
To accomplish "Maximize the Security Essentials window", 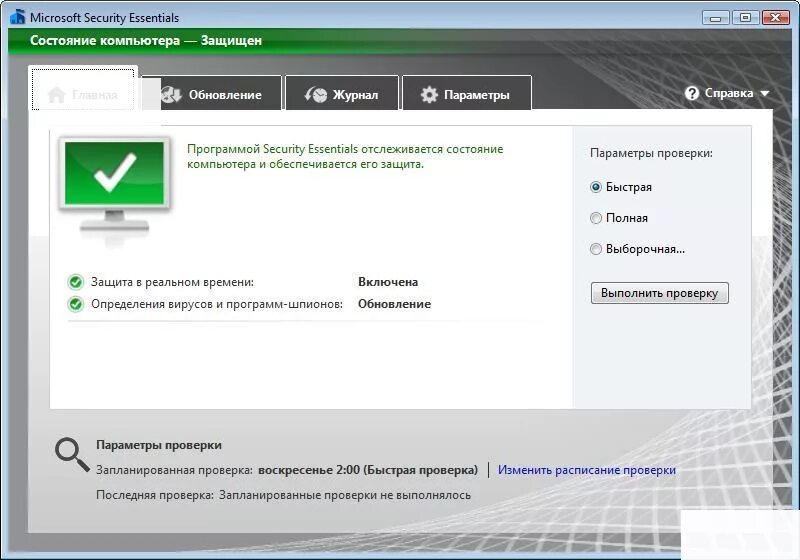I will click(x=745, y=18).
